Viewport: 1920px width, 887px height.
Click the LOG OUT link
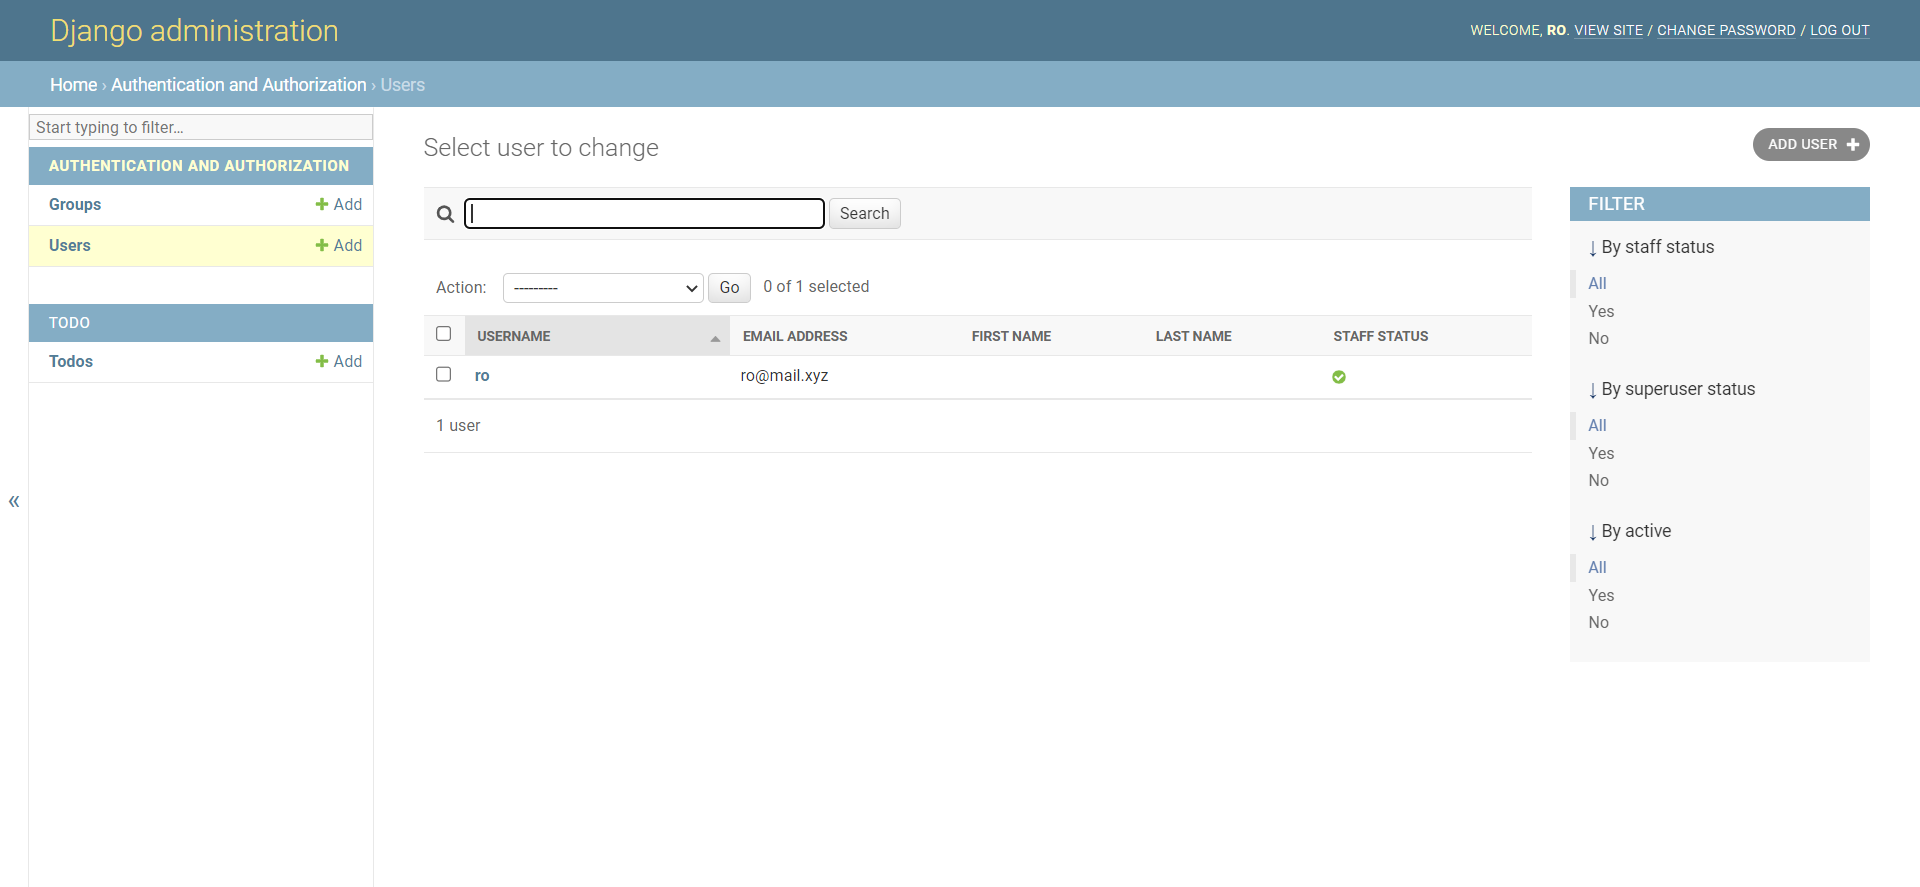click(1840, 30)
